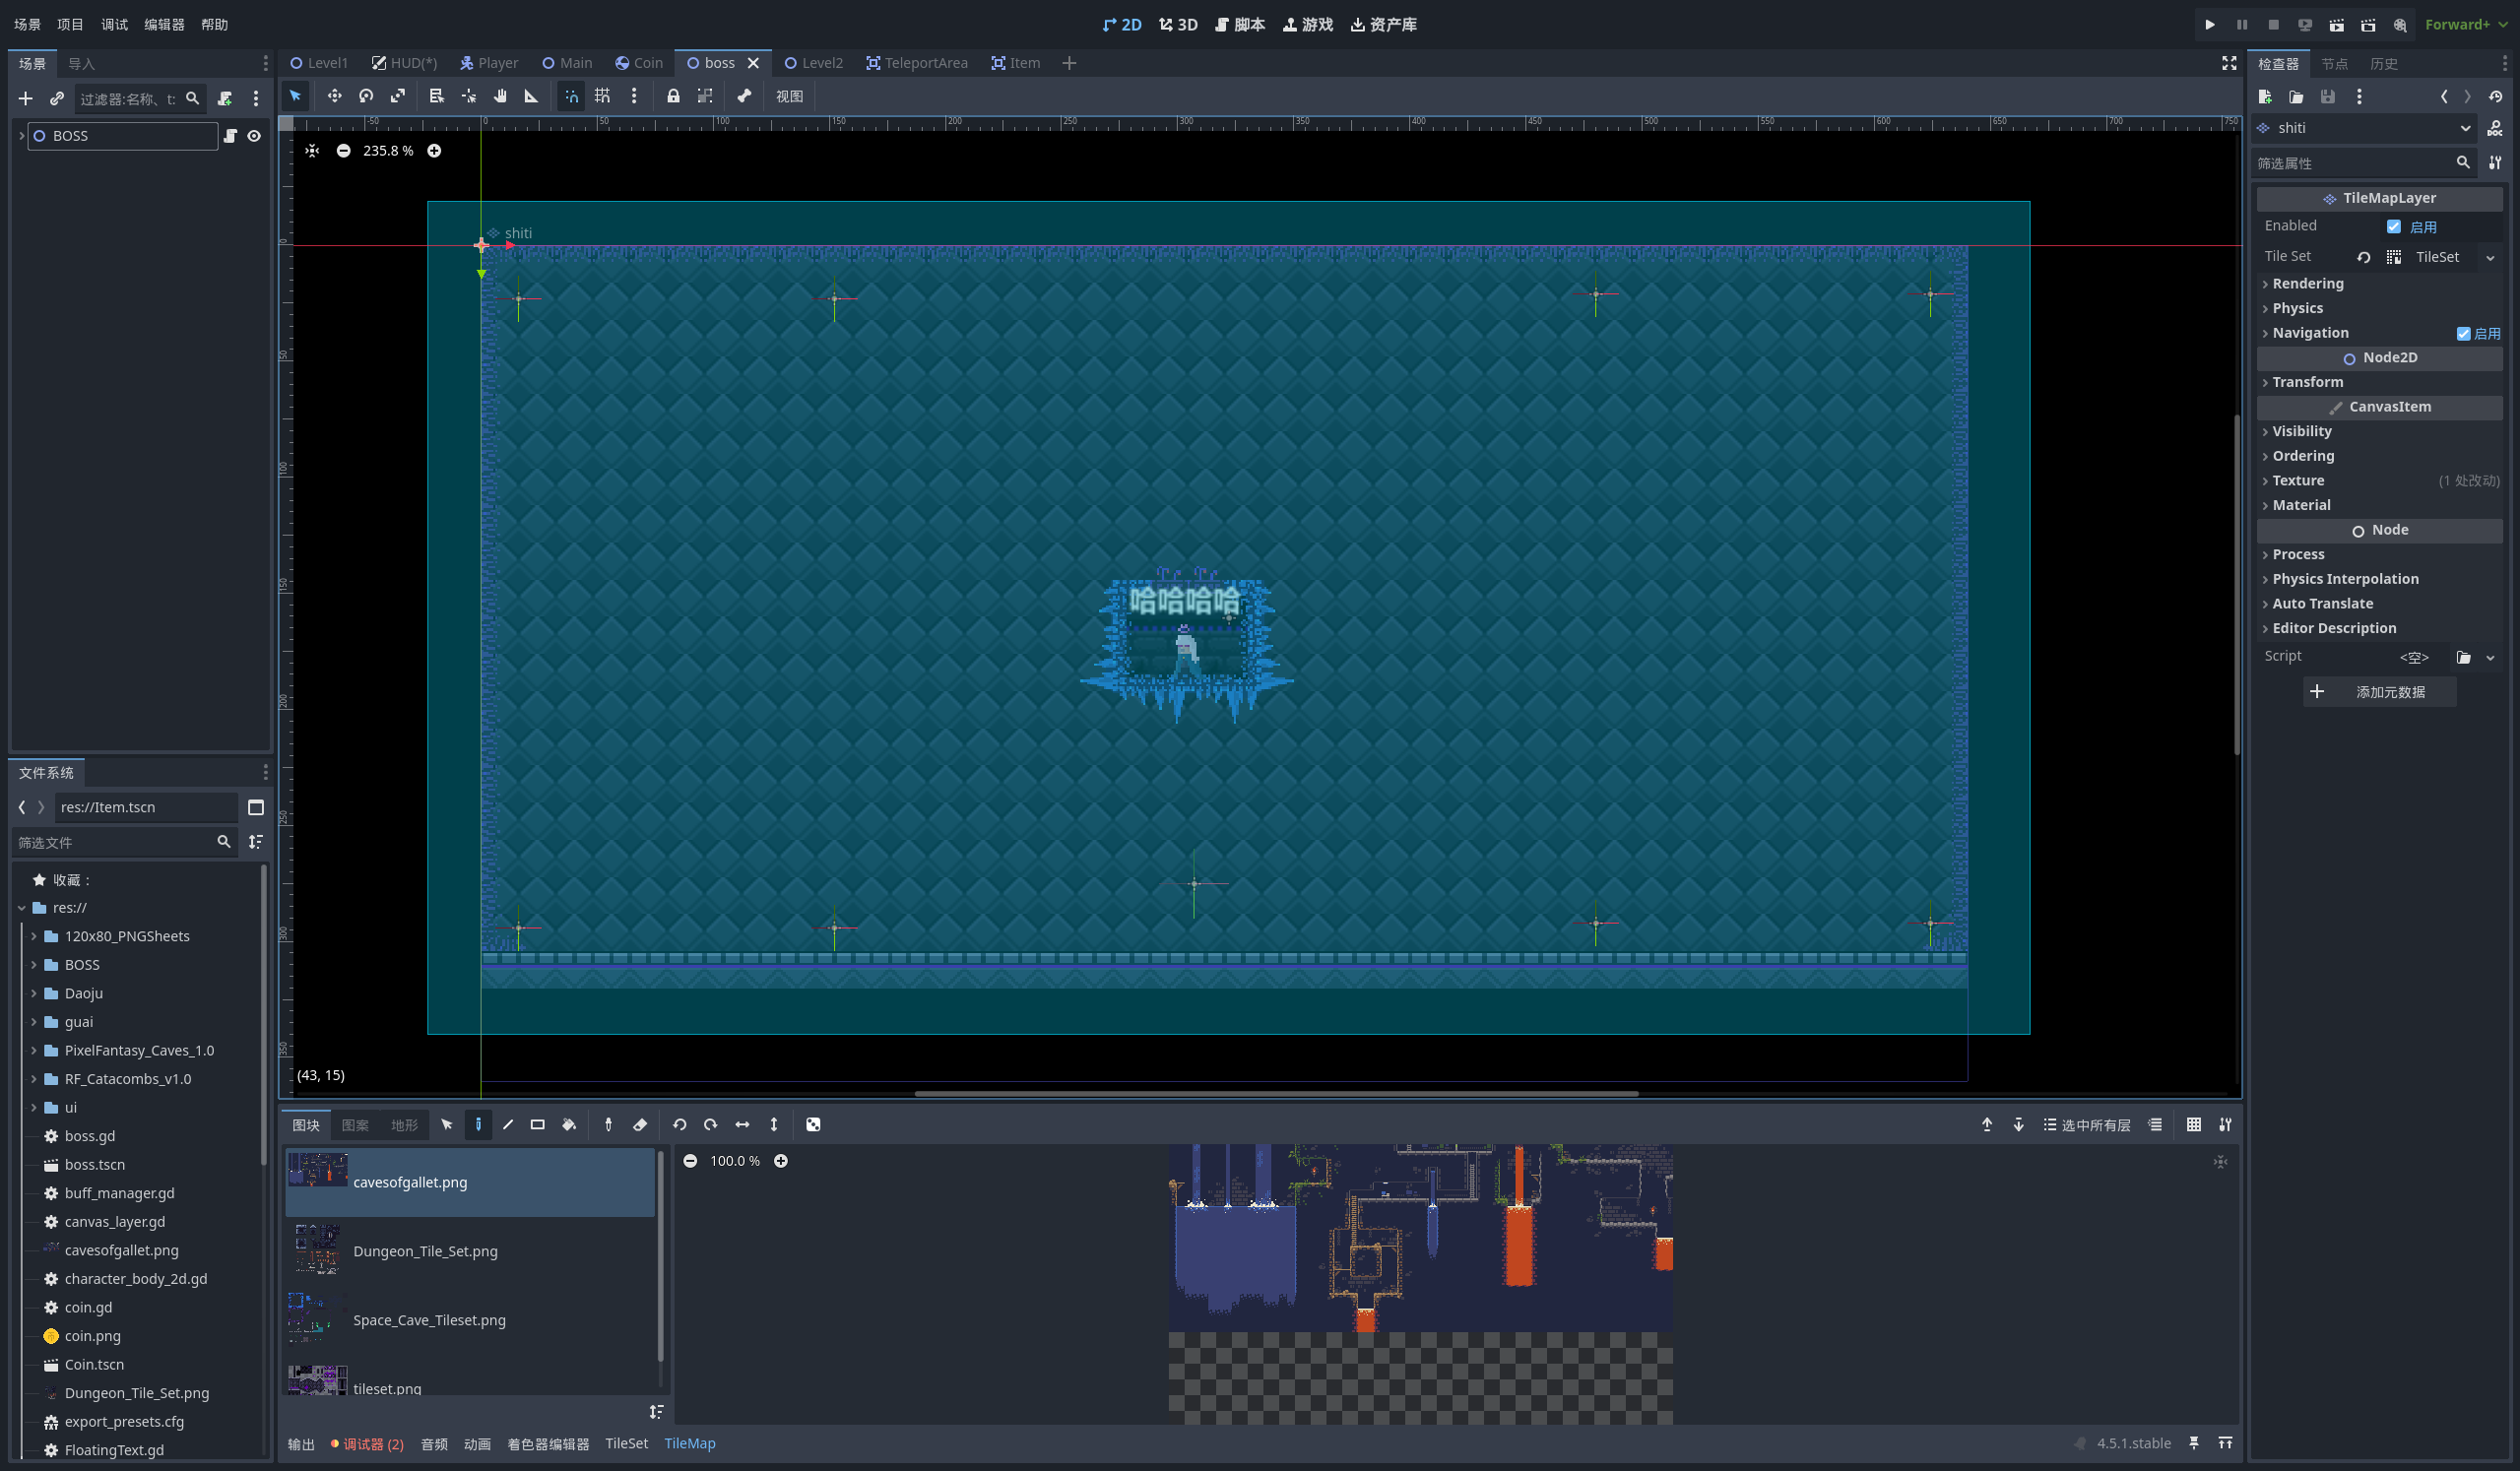Screen dimensions: 2520x1471
Task: Pick the TileMap rectangle paint tool
Action: tap(538, 1125)
